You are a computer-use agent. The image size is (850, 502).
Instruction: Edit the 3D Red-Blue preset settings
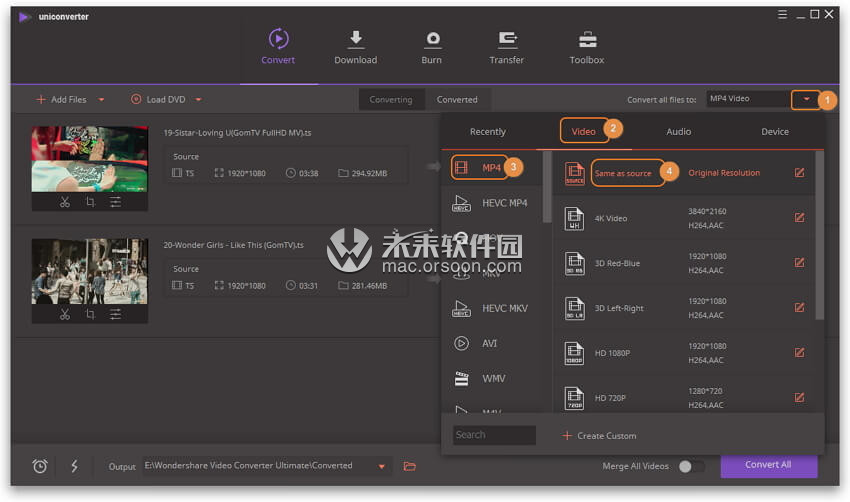click(800, 263)
